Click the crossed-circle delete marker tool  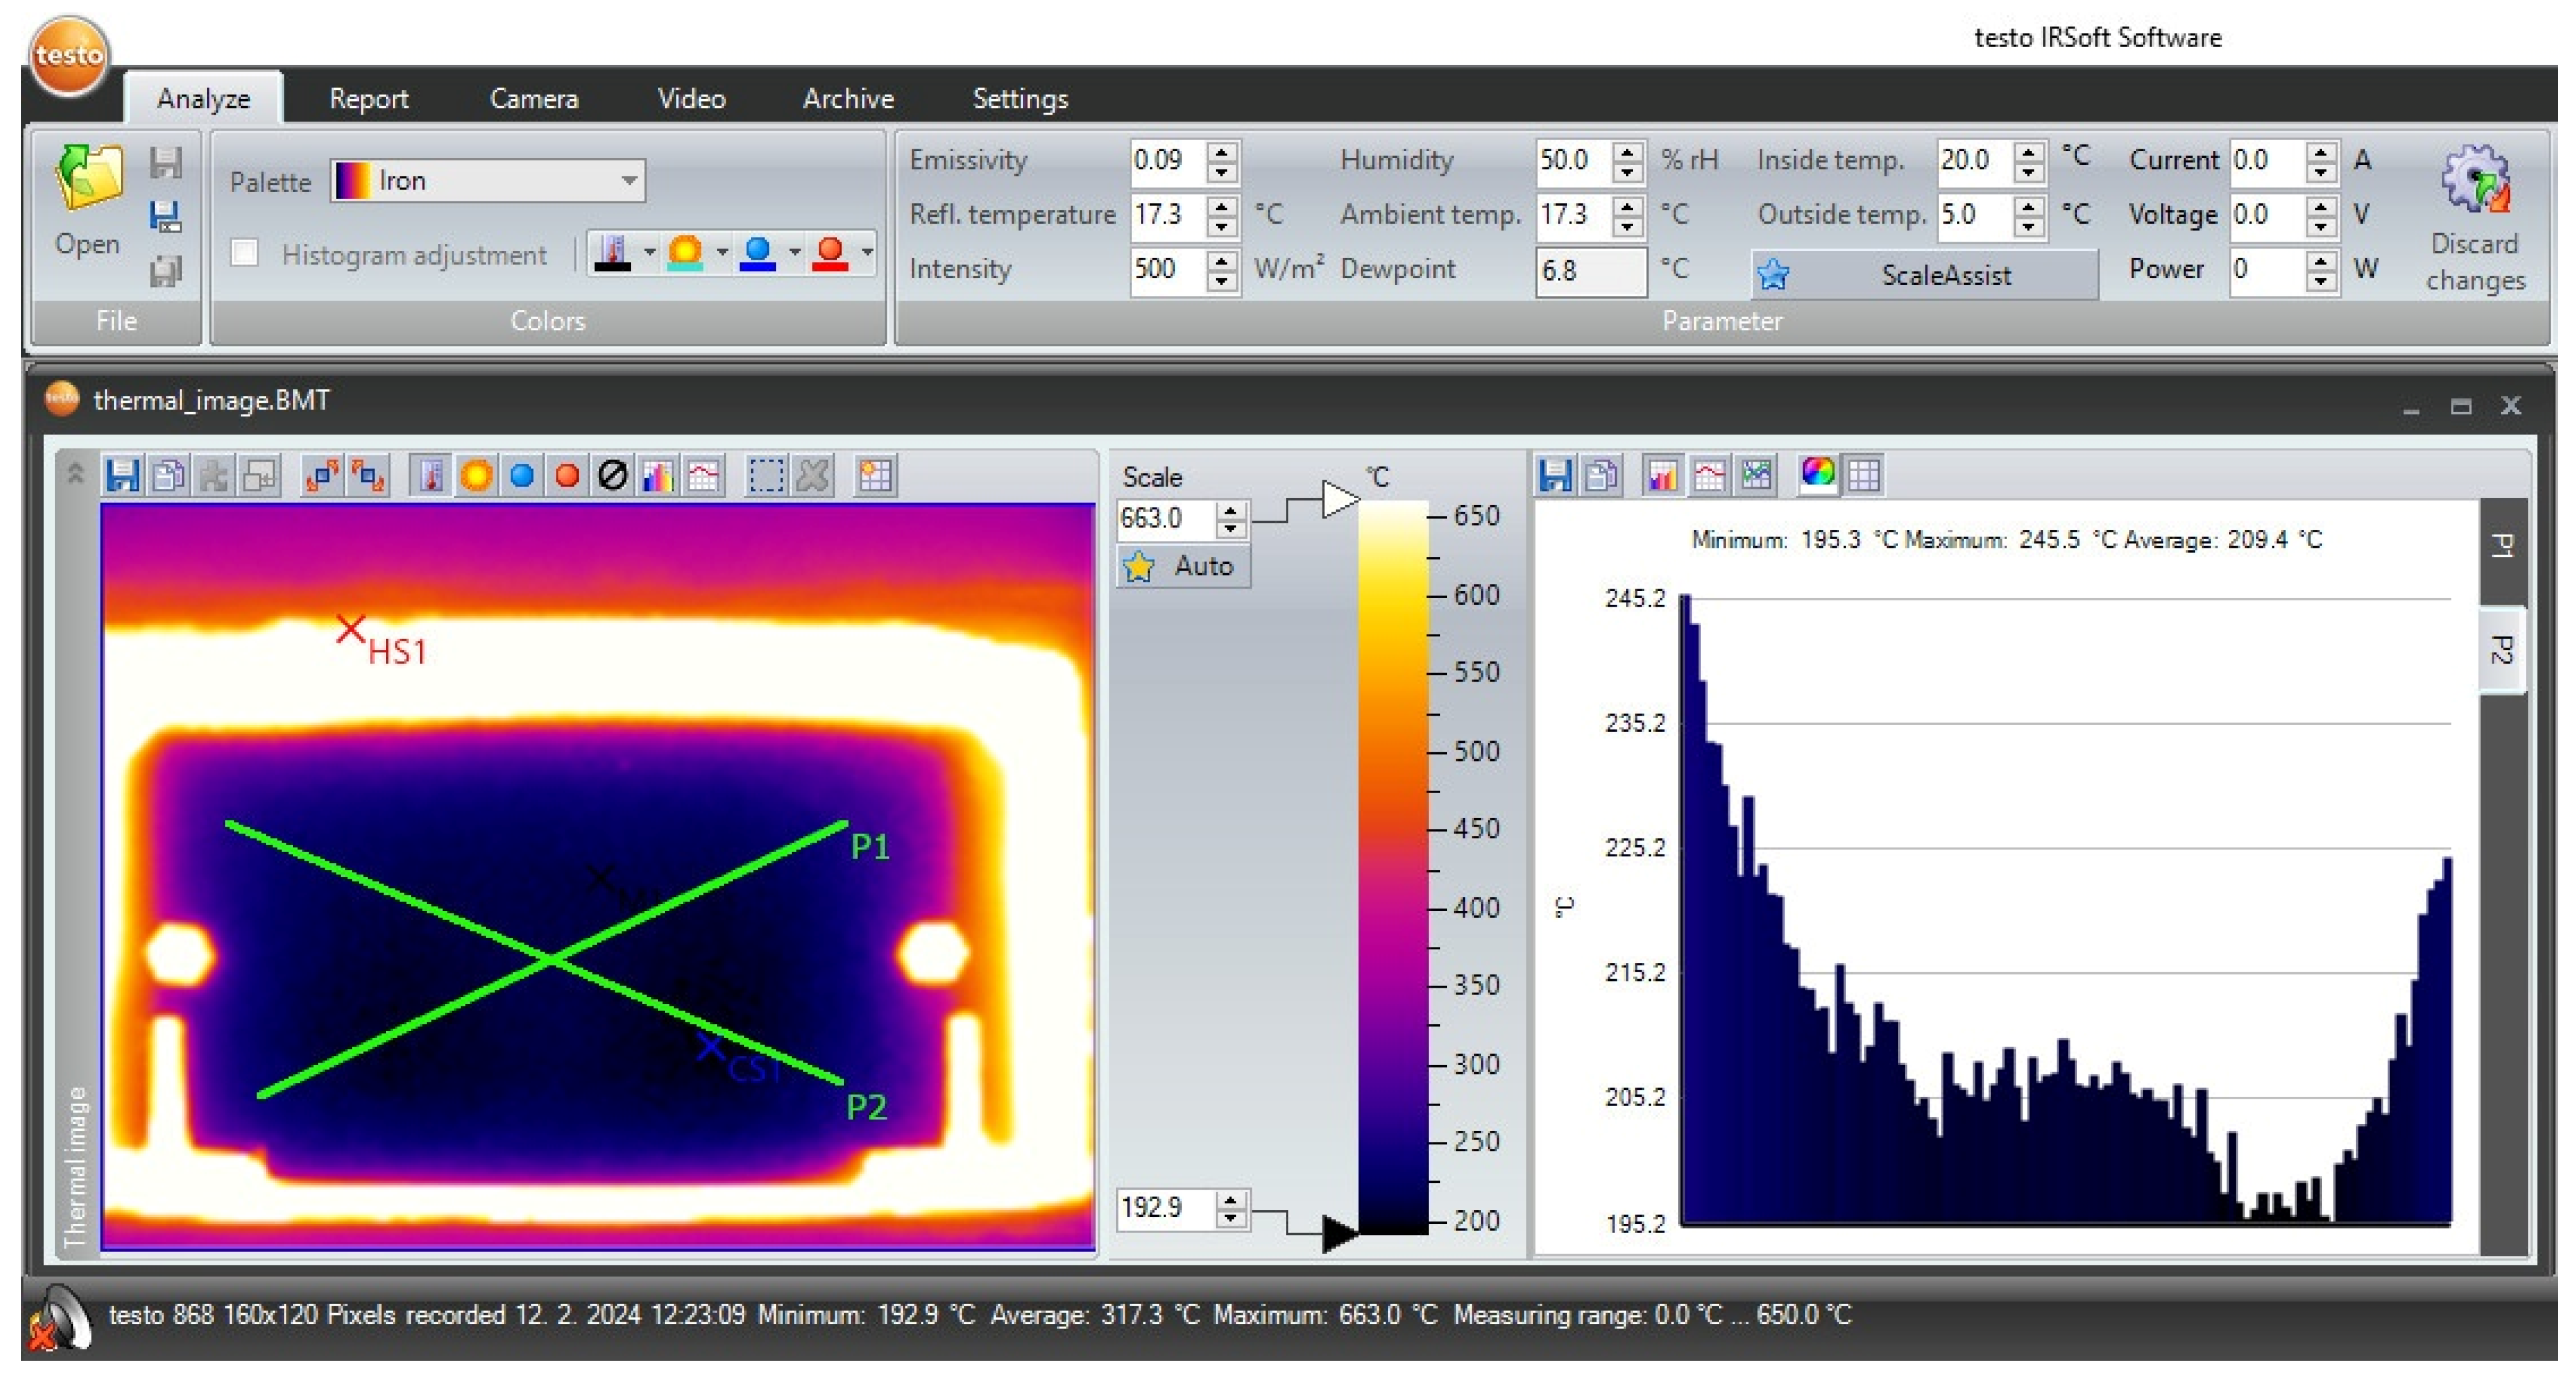point(612,476)
